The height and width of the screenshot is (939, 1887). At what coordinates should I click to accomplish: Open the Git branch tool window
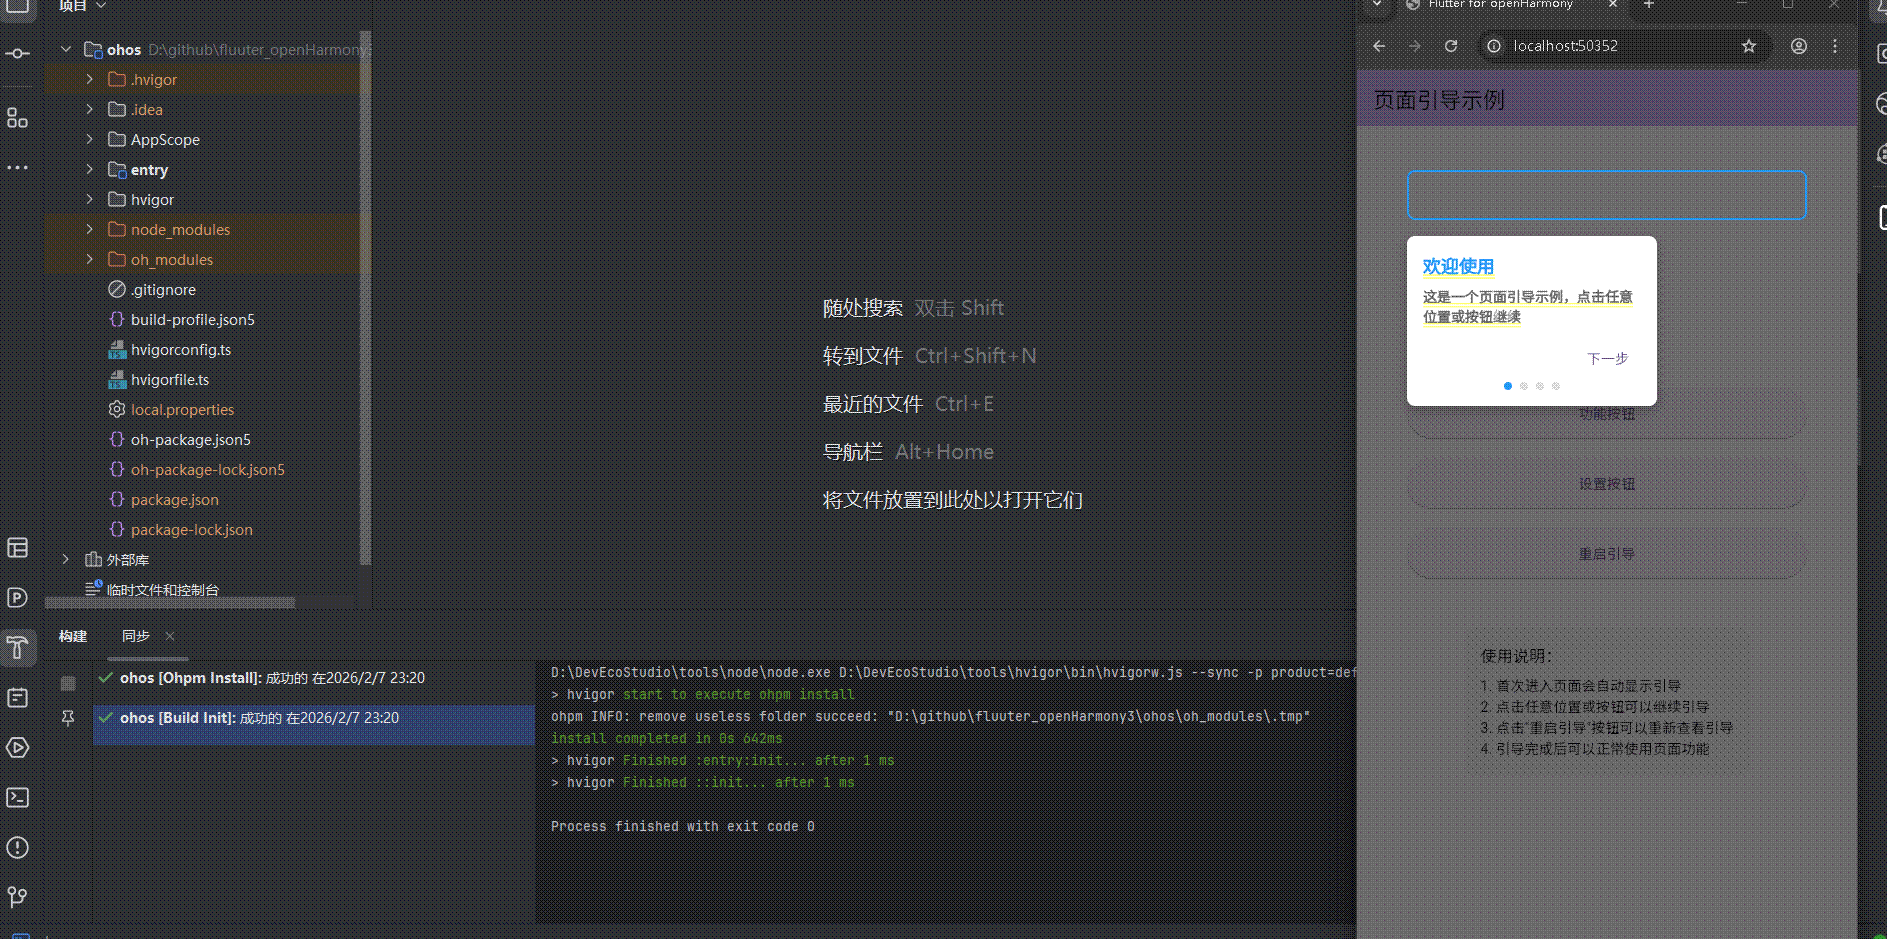[x=17, y=897]
